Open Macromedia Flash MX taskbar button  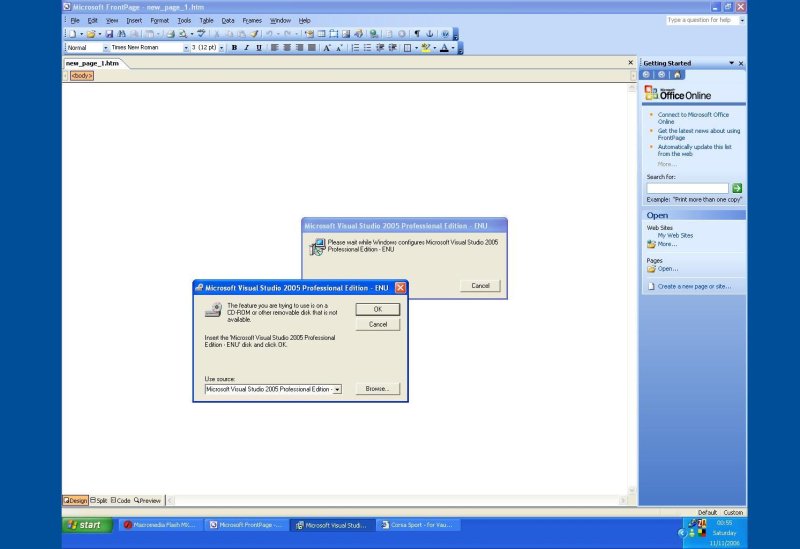(x=160, y=525)
